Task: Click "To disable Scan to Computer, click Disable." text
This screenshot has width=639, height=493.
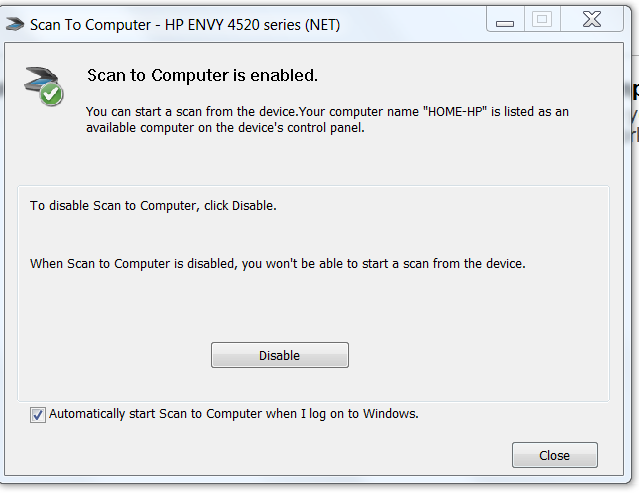Action: [153, 206]
